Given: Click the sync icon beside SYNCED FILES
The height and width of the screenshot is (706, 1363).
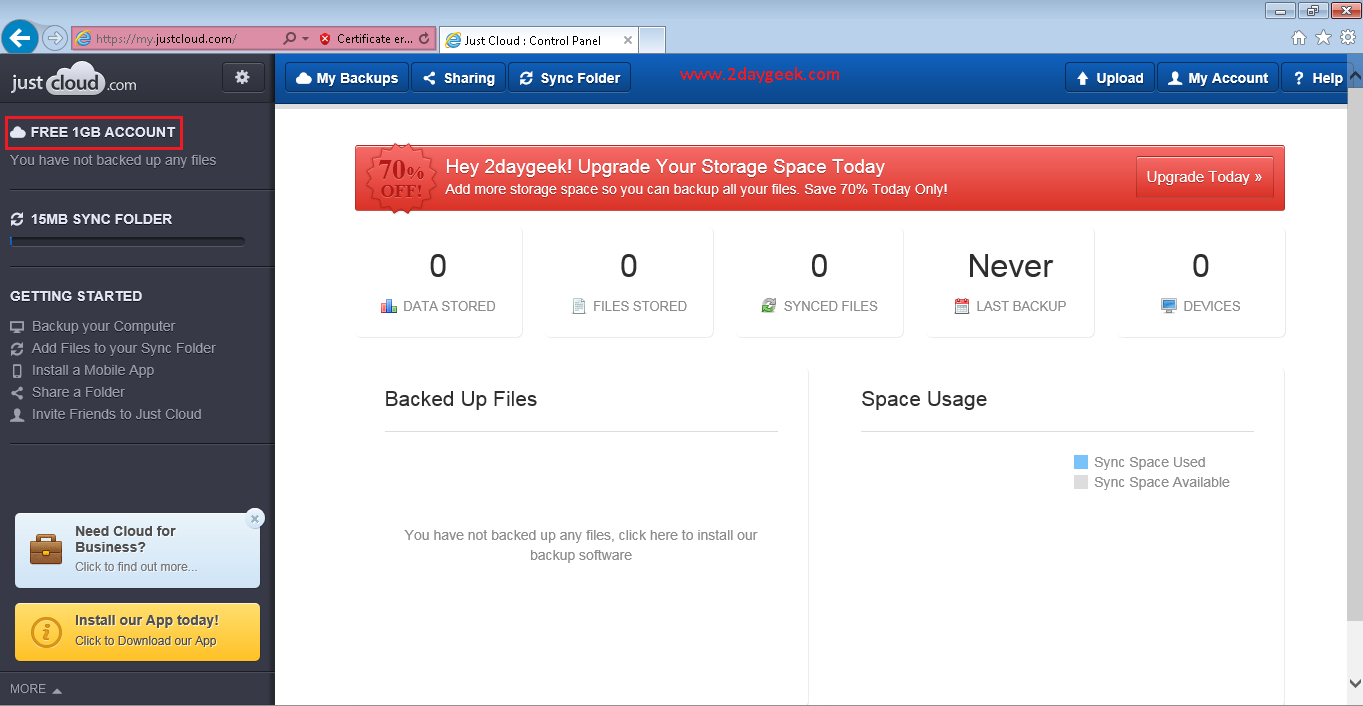Looking at the screenshot, I should click(768, 306).
